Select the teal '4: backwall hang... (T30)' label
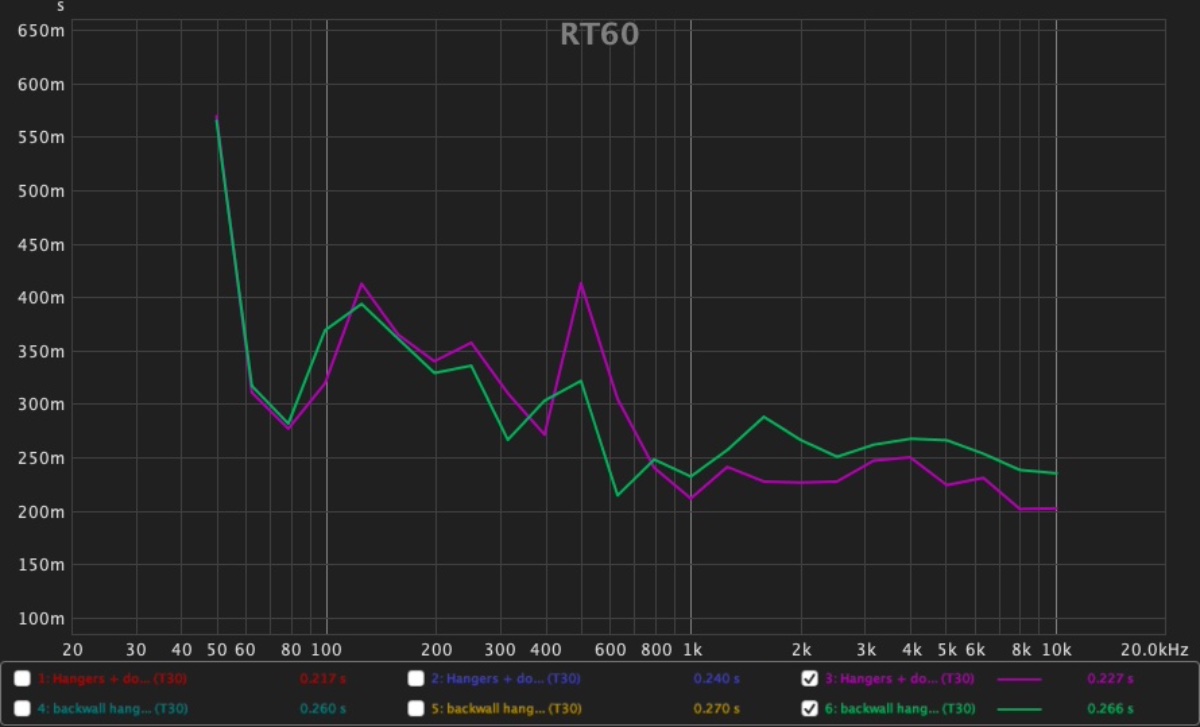Viewport: 1200px width, 727px height. click(x=111, y=709)
